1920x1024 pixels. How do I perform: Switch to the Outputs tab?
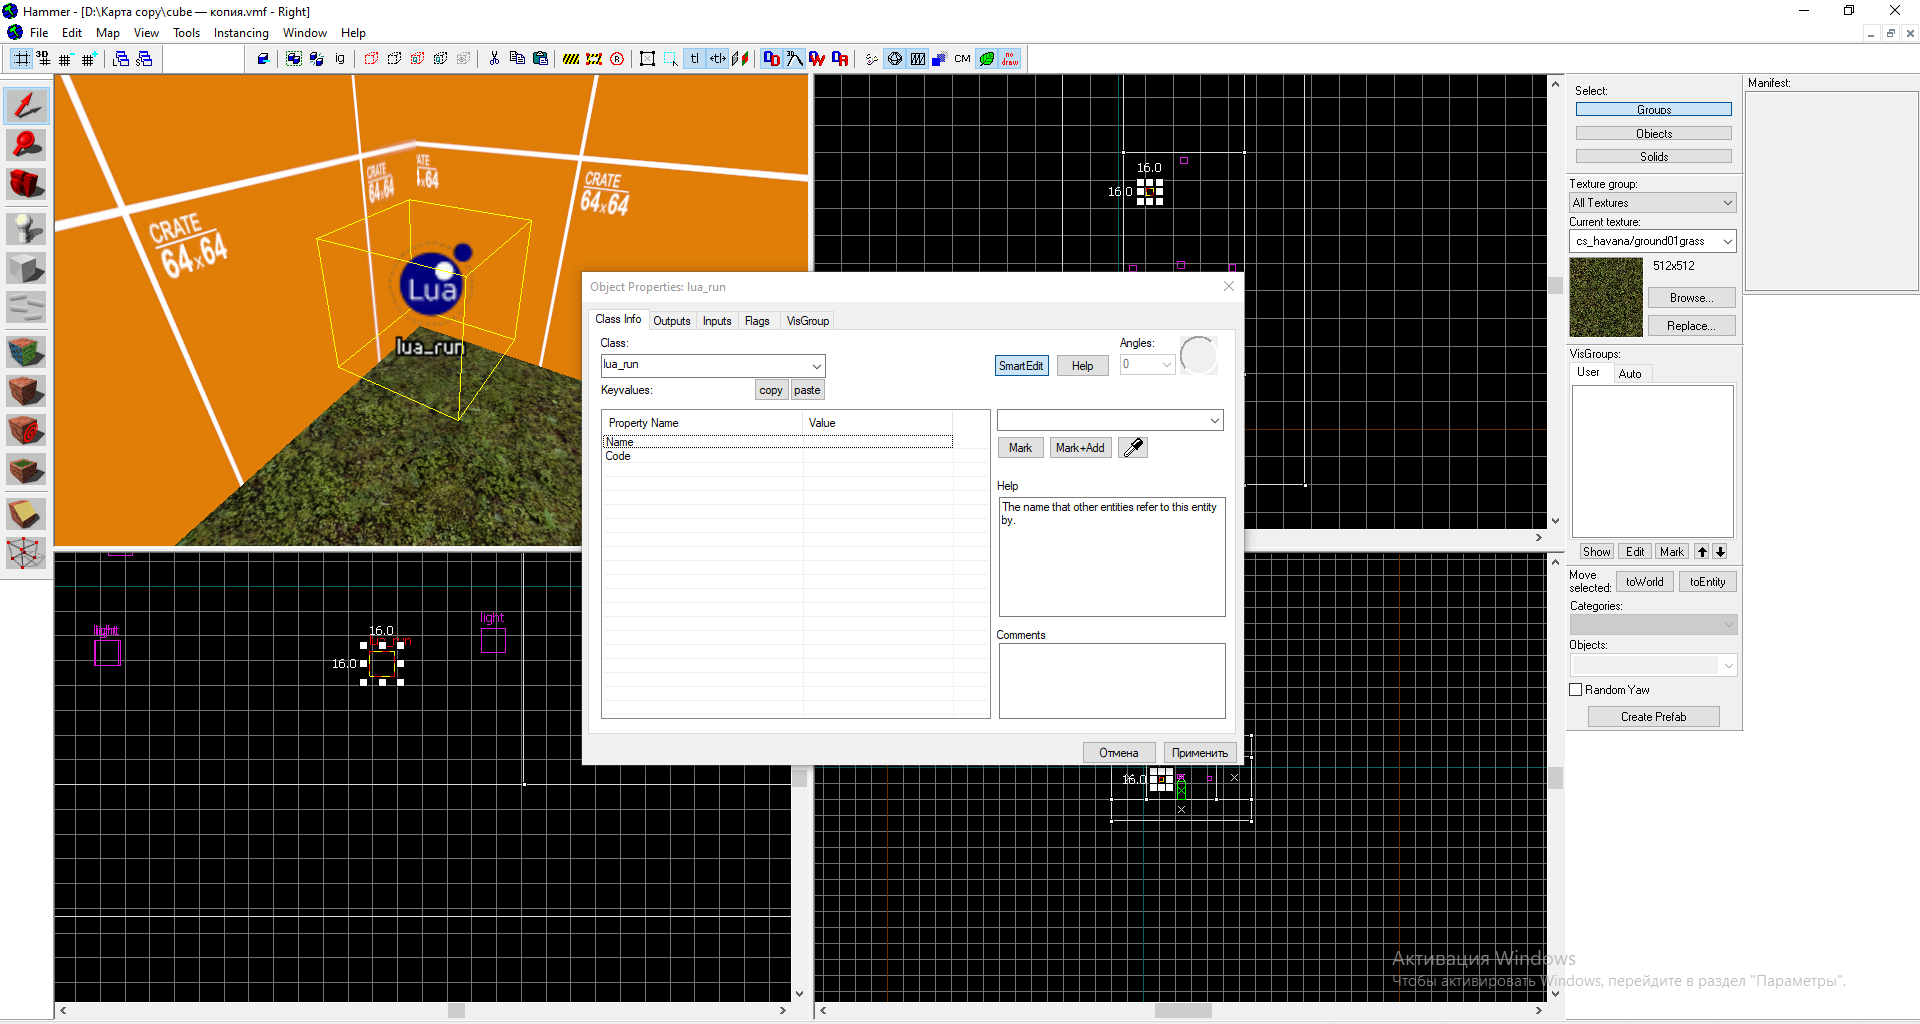click(x=672, y=321)
